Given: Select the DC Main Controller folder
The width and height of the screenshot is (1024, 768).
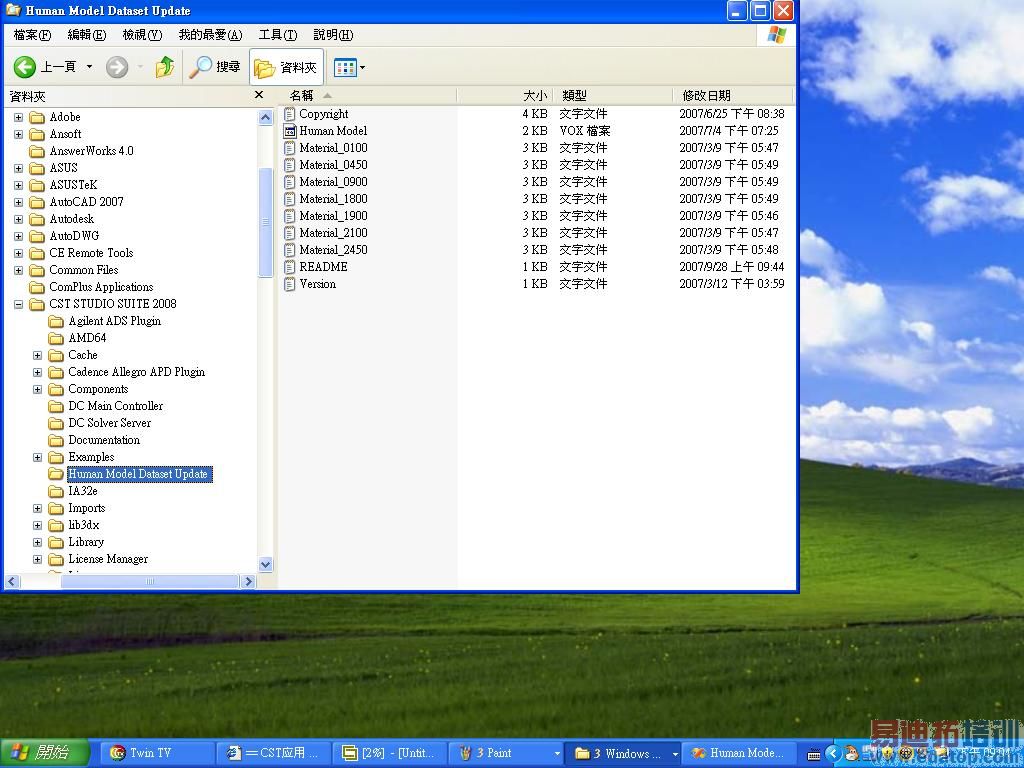Looking at the screenshot, I should [116, 406].
